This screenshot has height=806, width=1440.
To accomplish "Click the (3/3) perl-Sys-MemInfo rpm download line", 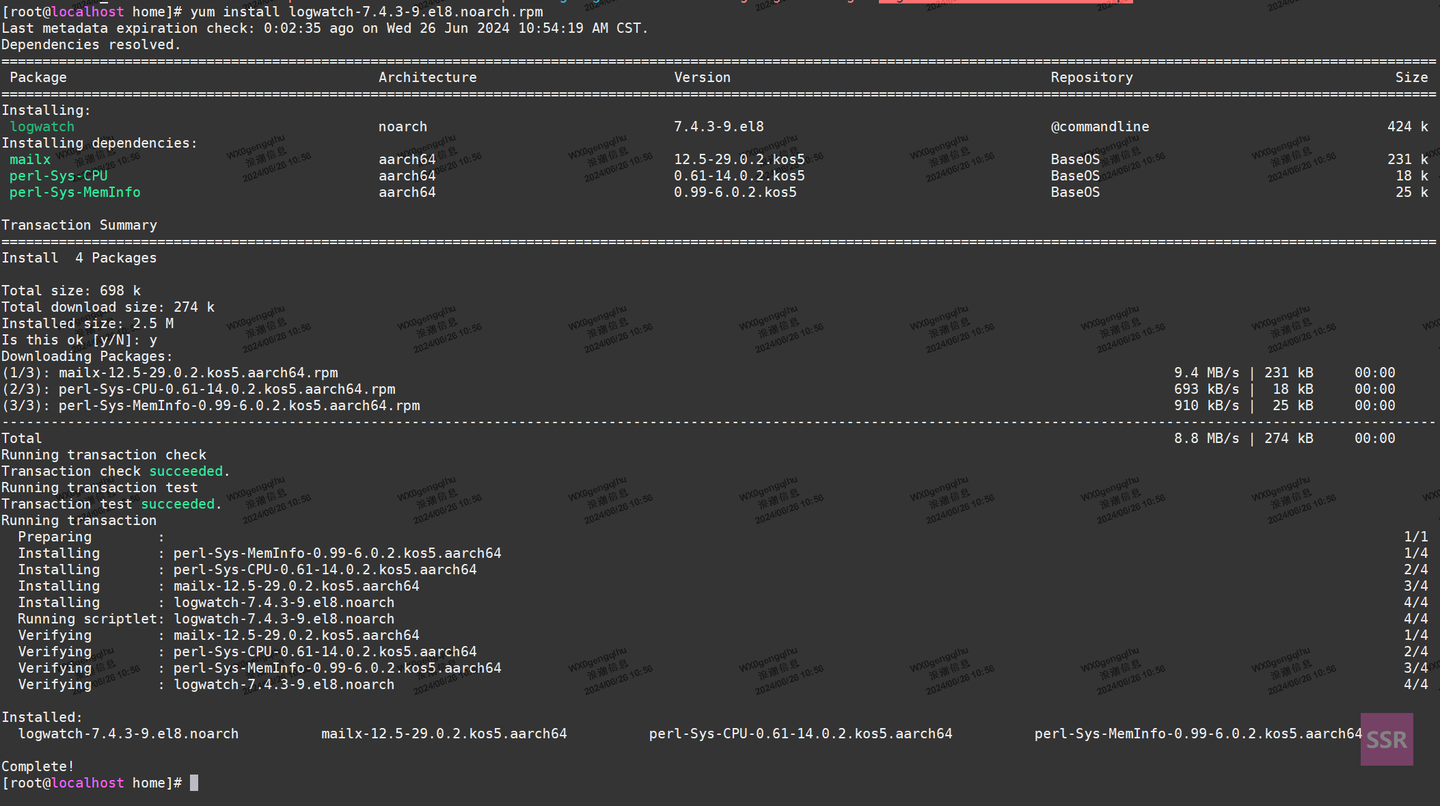I will pos(210,406).
